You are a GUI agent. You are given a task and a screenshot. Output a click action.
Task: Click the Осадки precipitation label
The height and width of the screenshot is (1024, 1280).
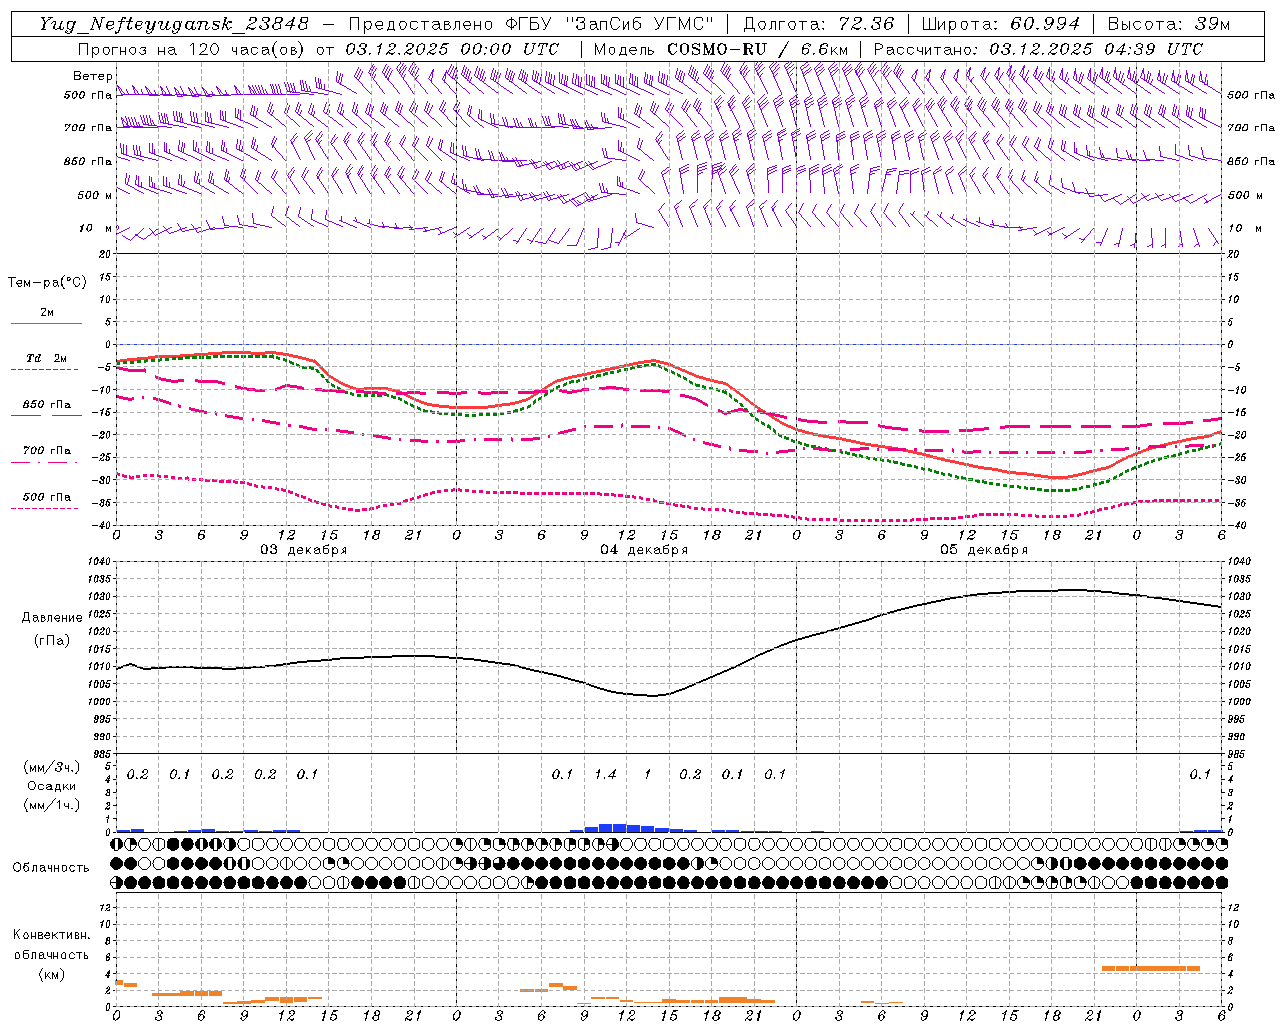53,786
